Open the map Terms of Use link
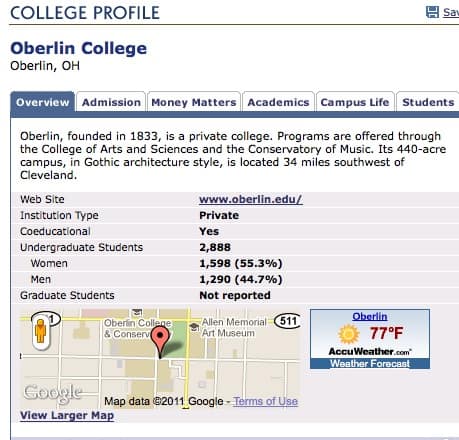The image size is (459, 440). pos(265,401)
